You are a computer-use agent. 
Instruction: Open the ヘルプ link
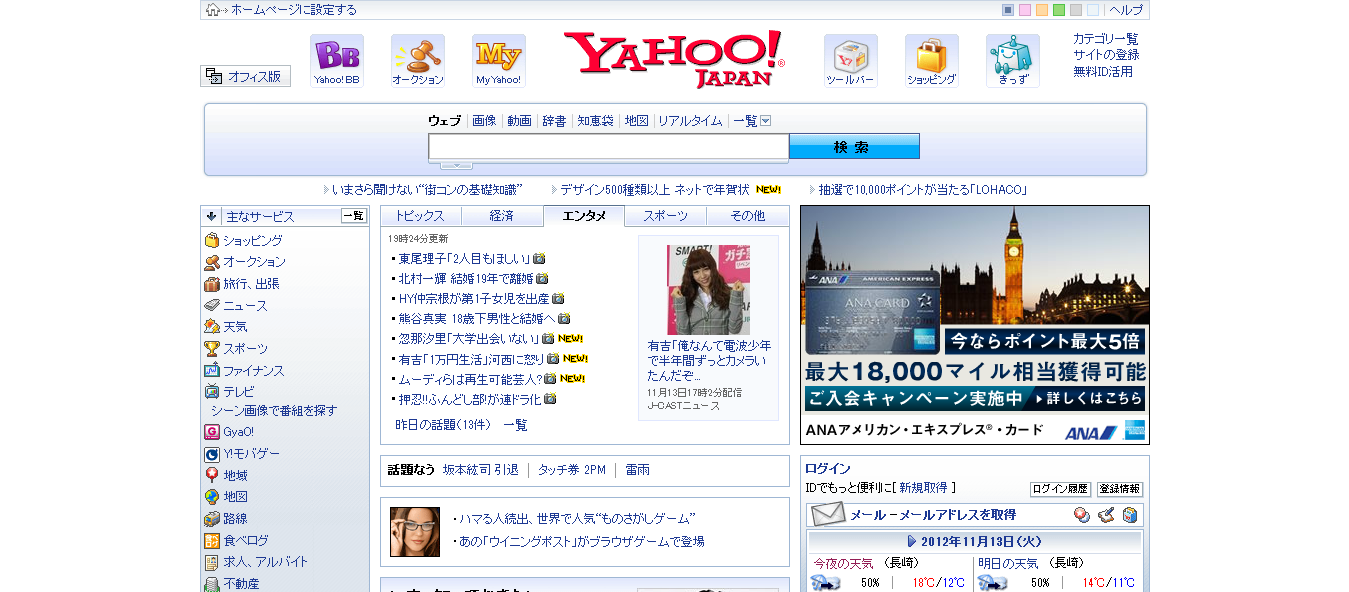1126,10
